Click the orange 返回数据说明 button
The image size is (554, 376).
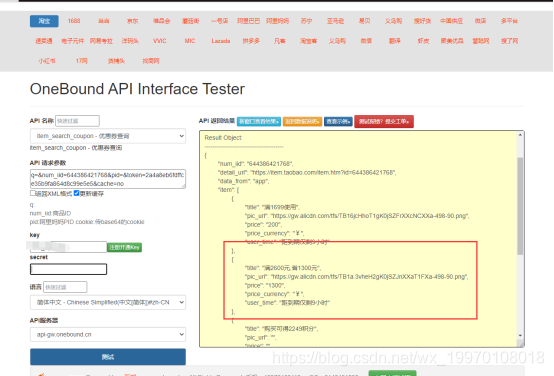click(302, 122)
